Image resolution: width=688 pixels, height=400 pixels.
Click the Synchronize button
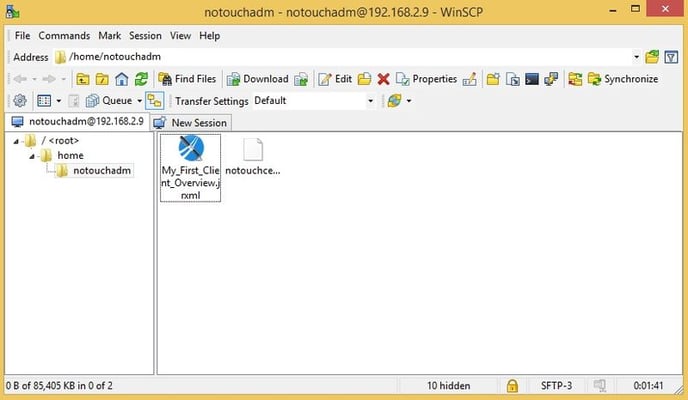point(623,79)
